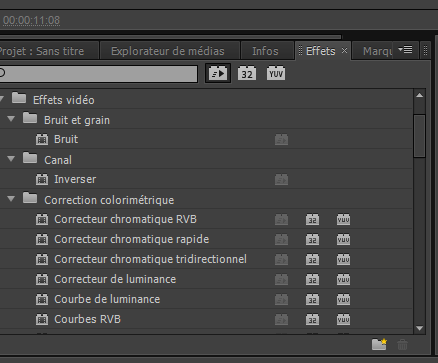Switch to the Explorateur de médias tab
The height and width of the screenshot is (363, 438).
(x=168, y=51)
